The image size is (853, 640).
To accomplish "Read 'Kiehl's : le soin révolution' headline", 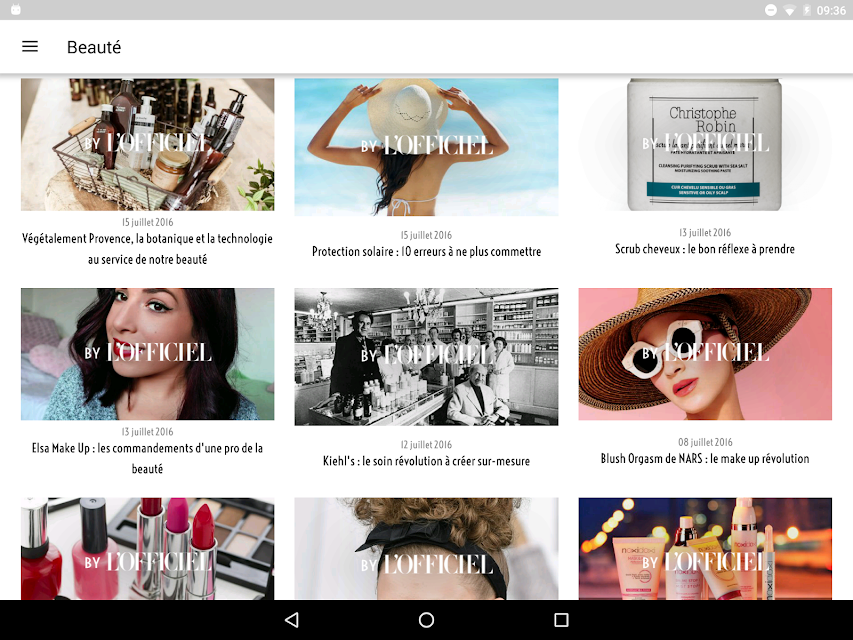I will coord(426,461).
